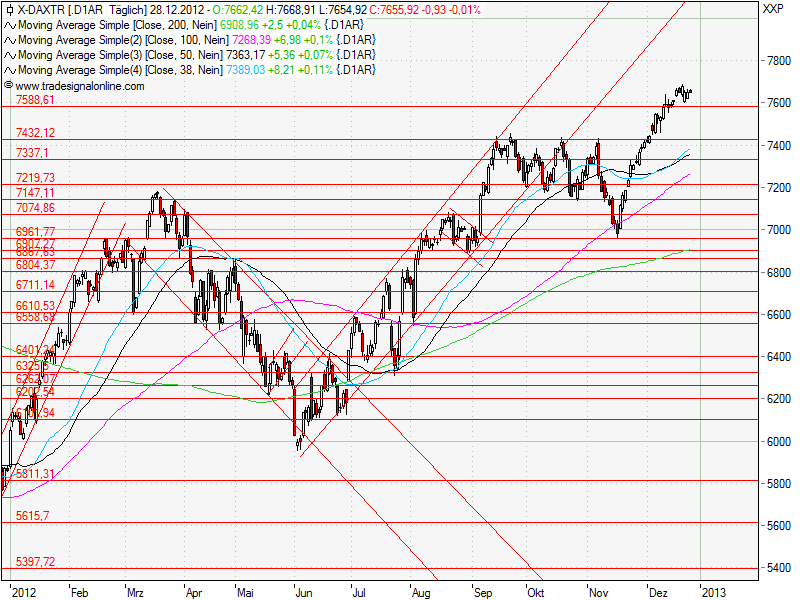The width and height of the screenshot is (800, 600).
Task: Select the 7432,12 horizontal level label
Action: click(35, 133)
